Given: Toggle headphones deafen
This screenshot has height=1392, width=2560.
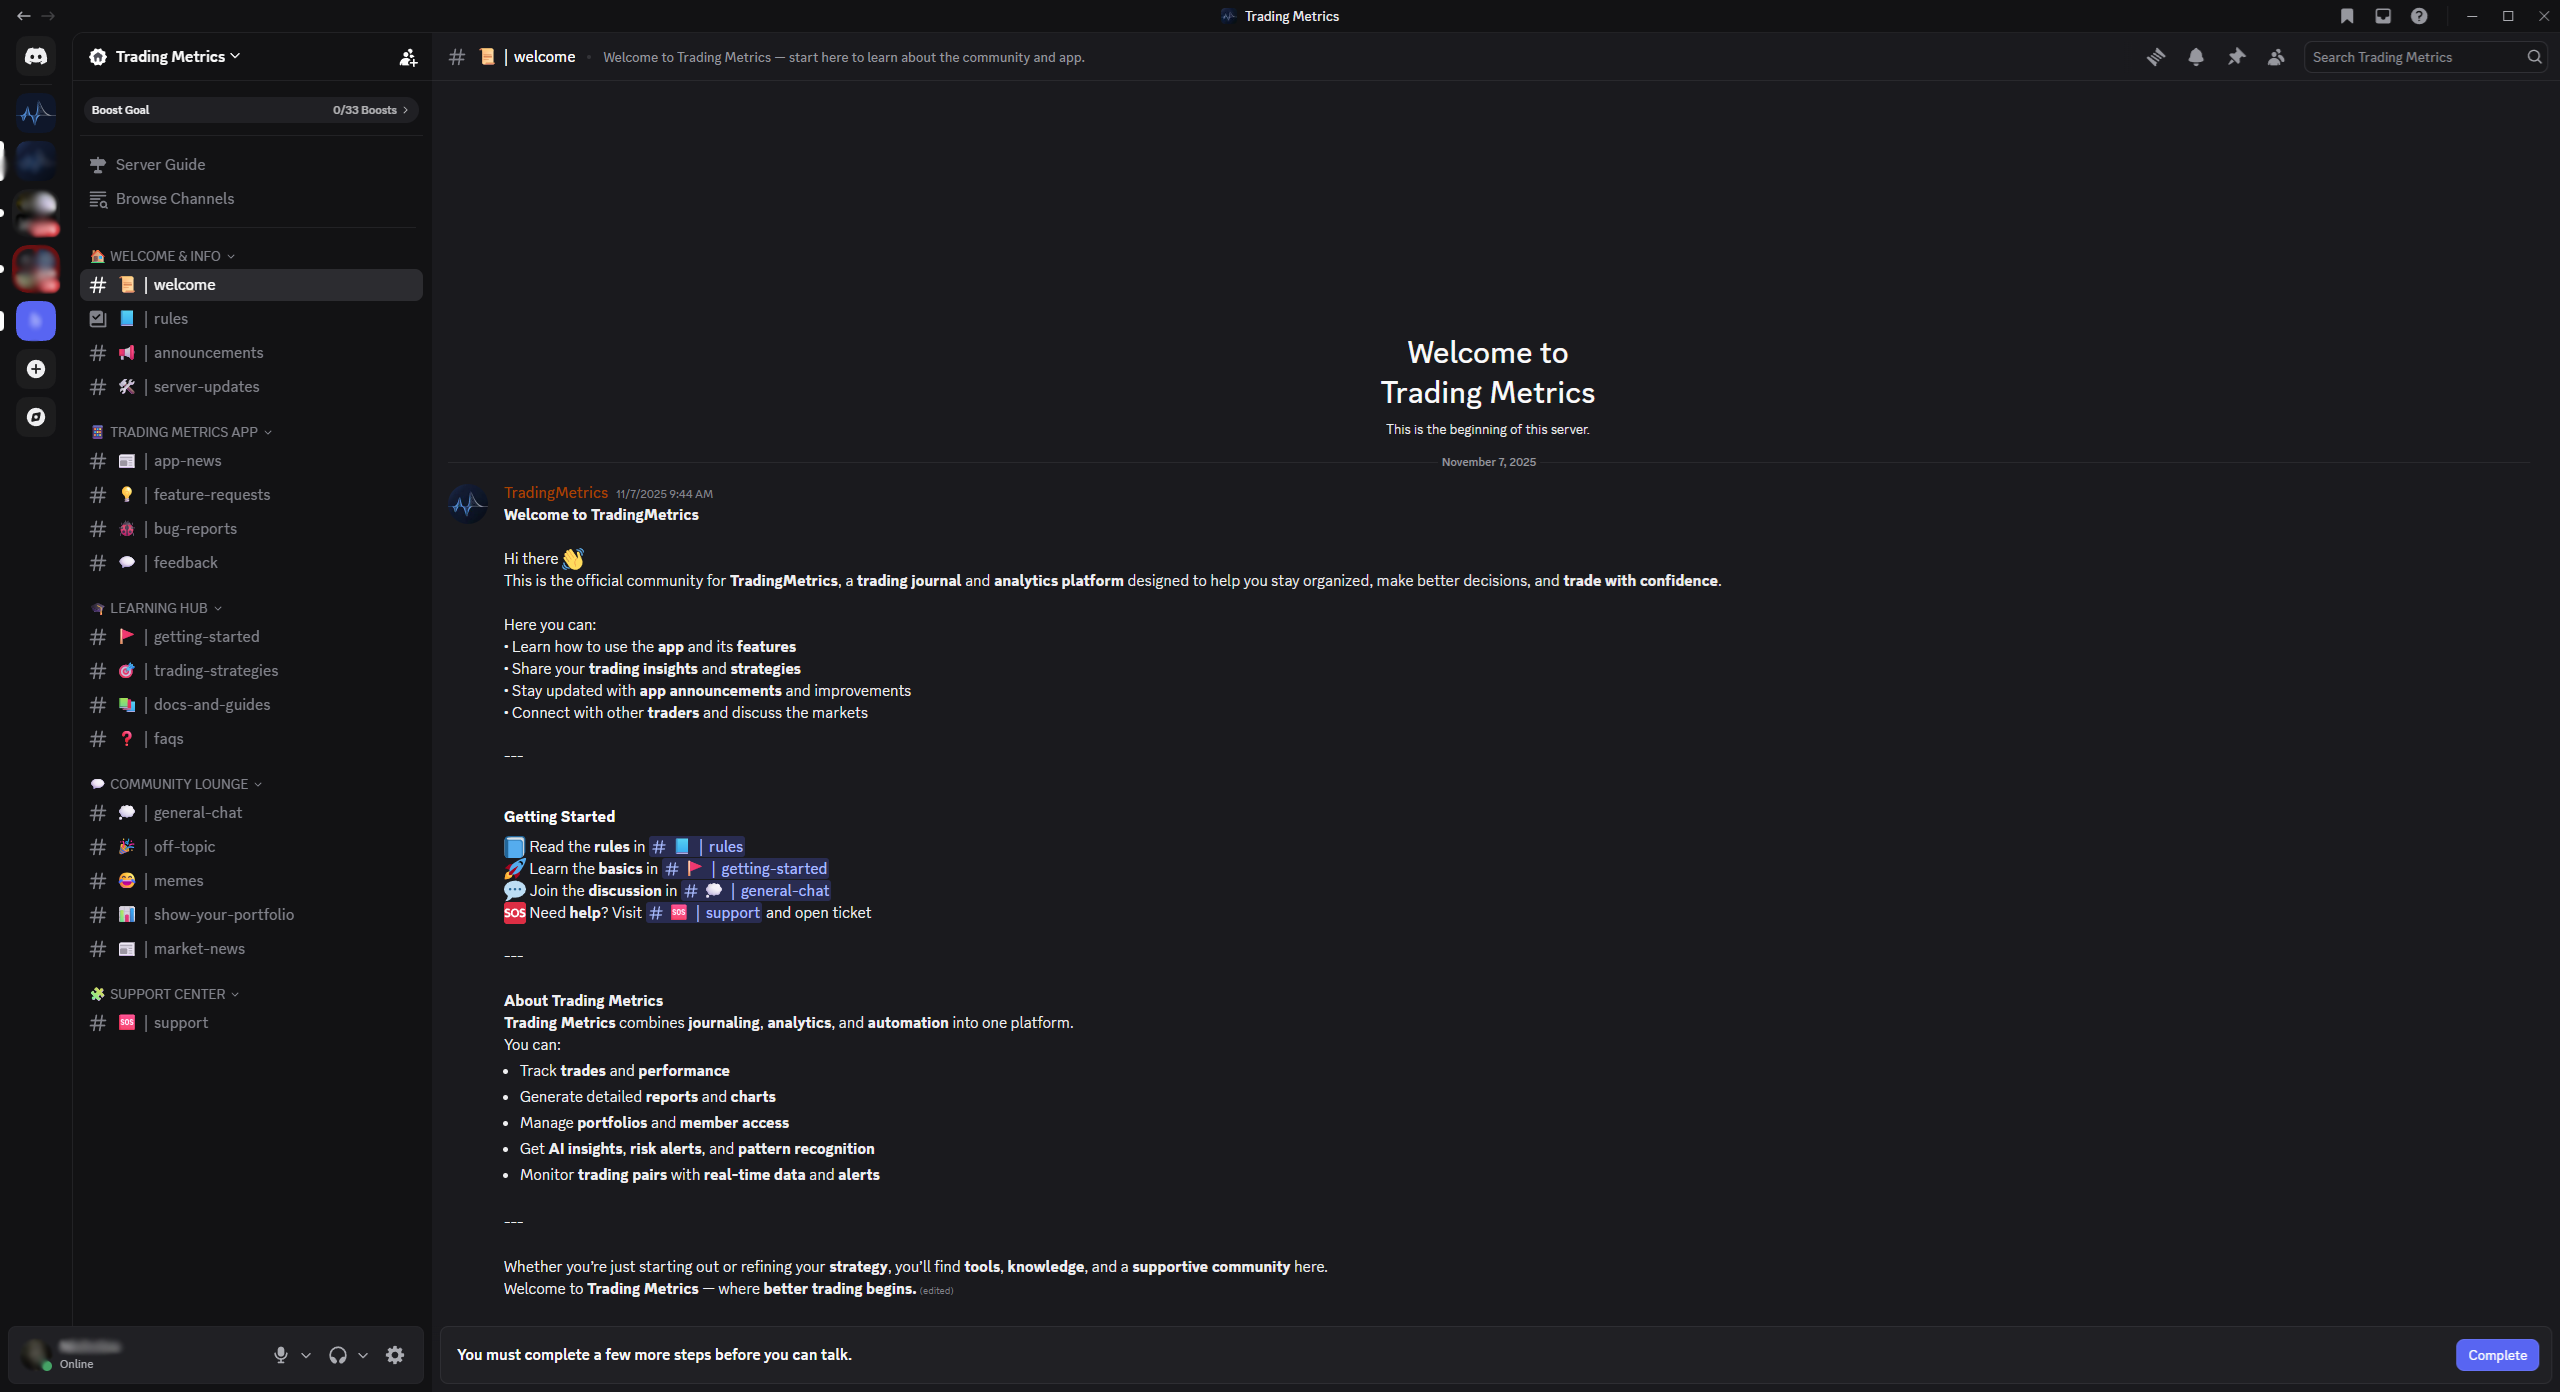Looking at the screenshot, I should click(338, 1355).
